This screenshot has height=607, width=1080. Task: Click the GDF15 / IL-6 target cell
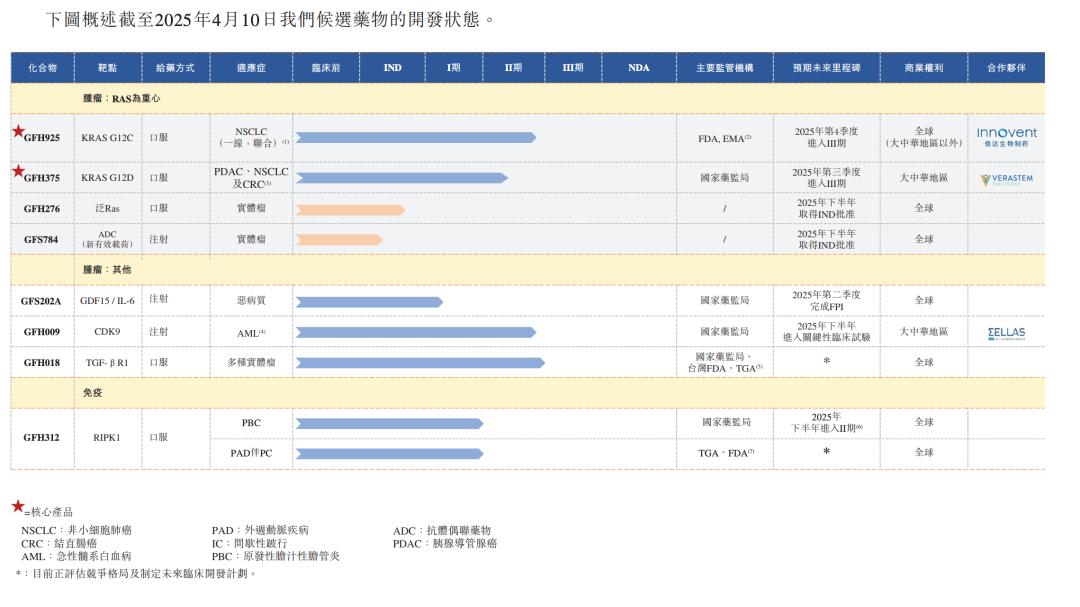point(107,301)
